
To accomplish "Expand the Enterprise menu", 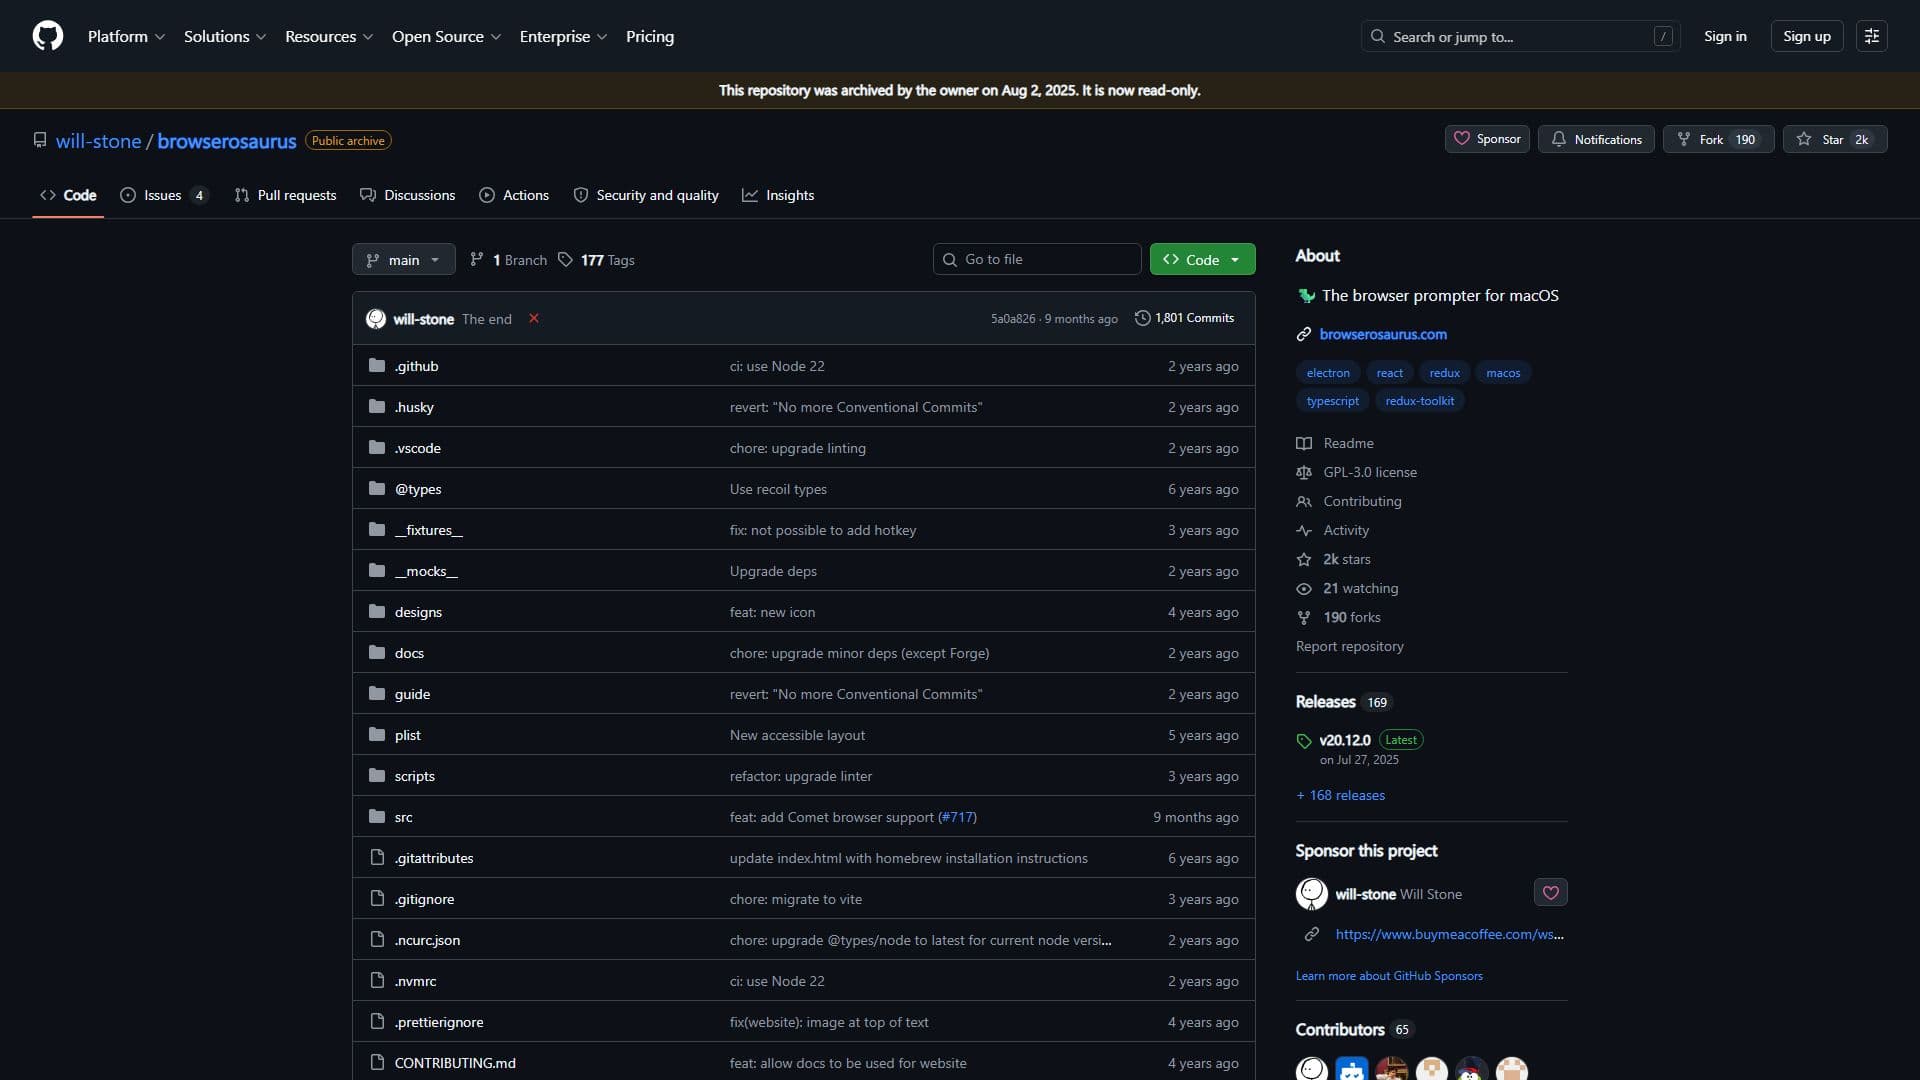I will coord(563,36).
